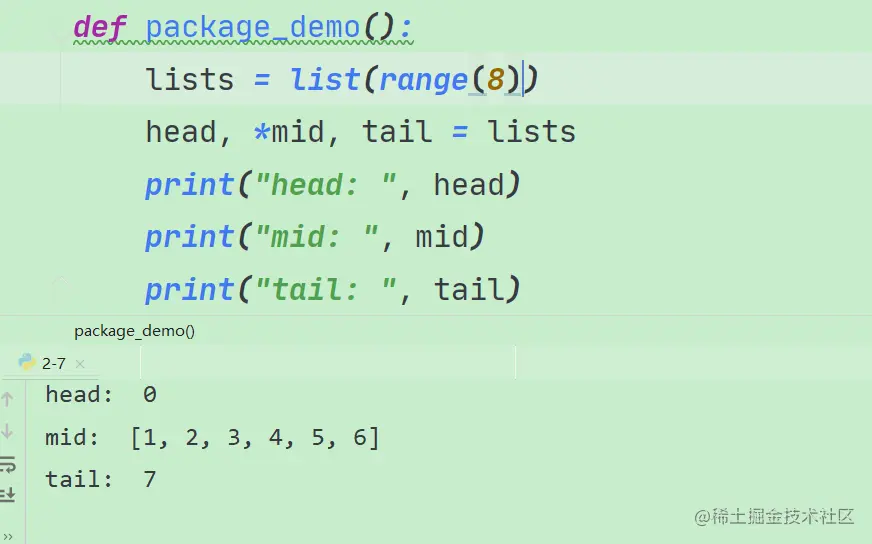Image resolution: width=872 pixels, height=544 pixels.
Task: Click the tail: 7 console output line
Action: 101,479
